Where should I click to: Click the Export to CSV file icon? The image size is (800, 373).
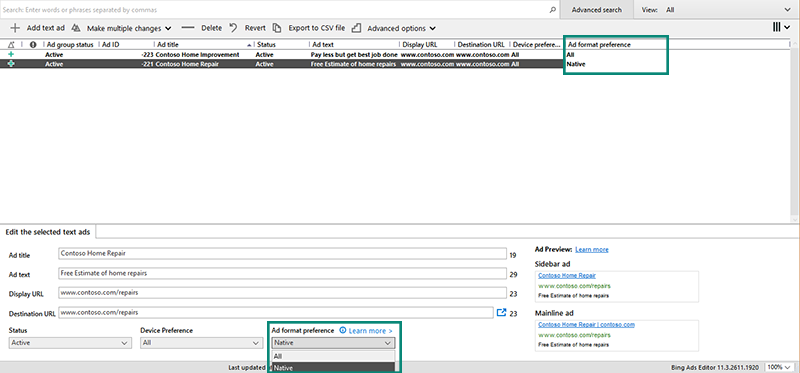coord(277,28)
